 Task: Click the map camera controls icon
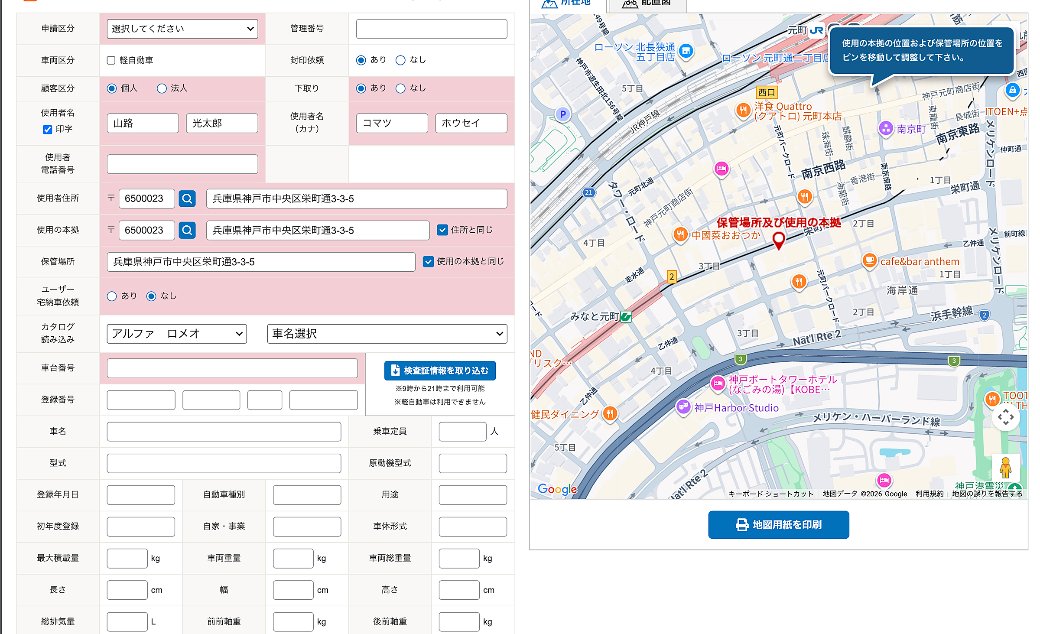[x=1006, y=417]
